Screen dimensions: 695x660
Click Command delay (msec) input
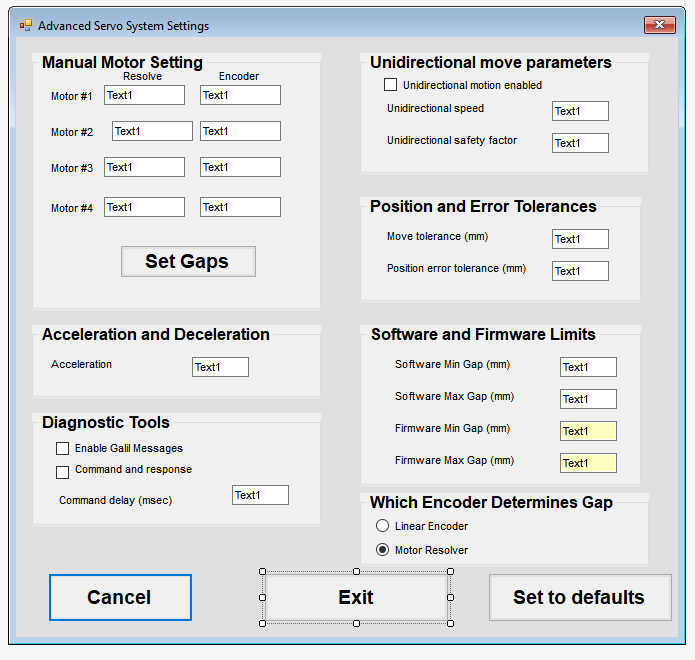click(260, 495)
